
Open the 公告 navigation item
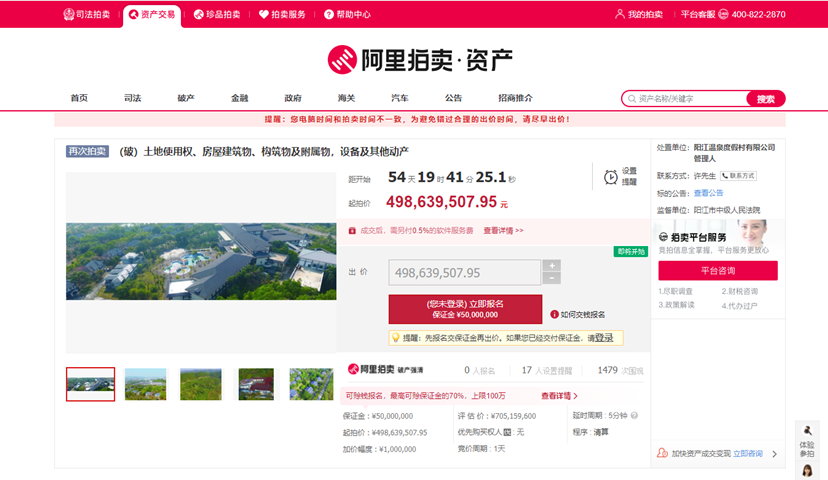[453, 98]
